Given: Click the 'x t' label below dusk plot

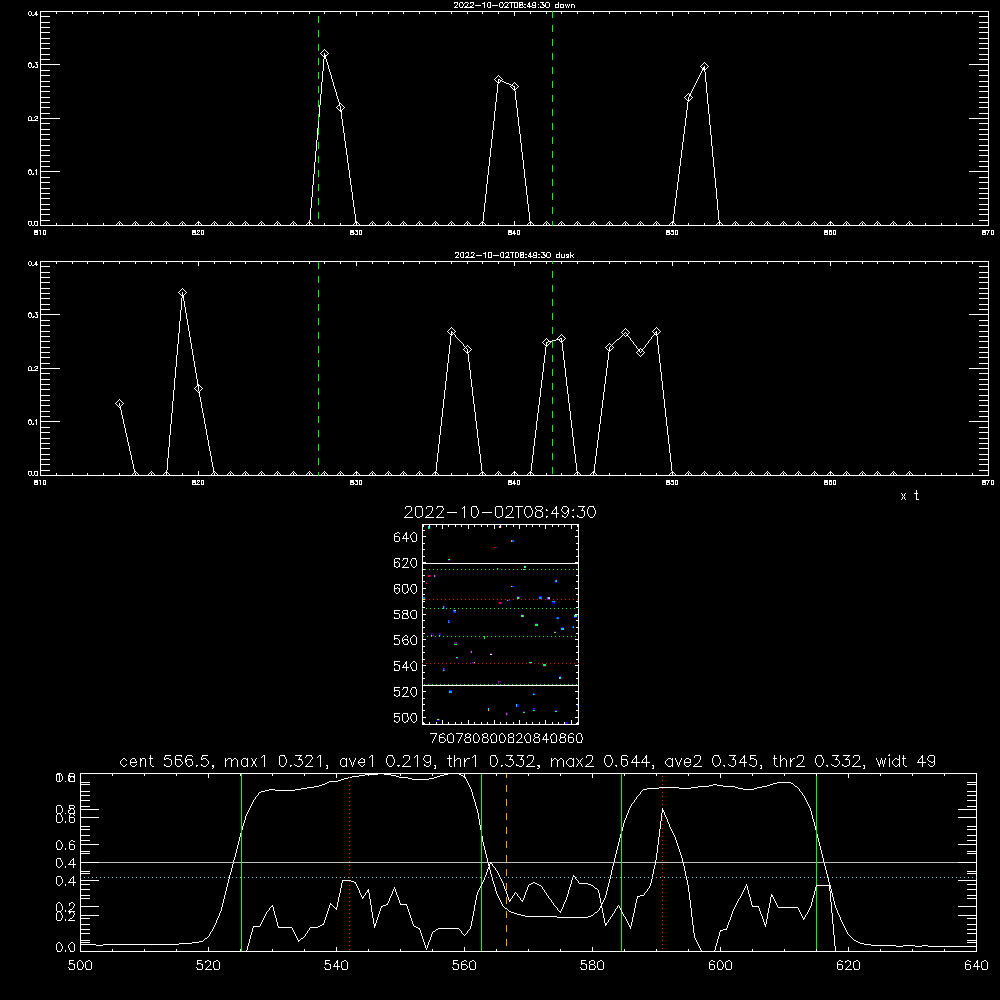Looking at the screenshot, I should 910,496.
